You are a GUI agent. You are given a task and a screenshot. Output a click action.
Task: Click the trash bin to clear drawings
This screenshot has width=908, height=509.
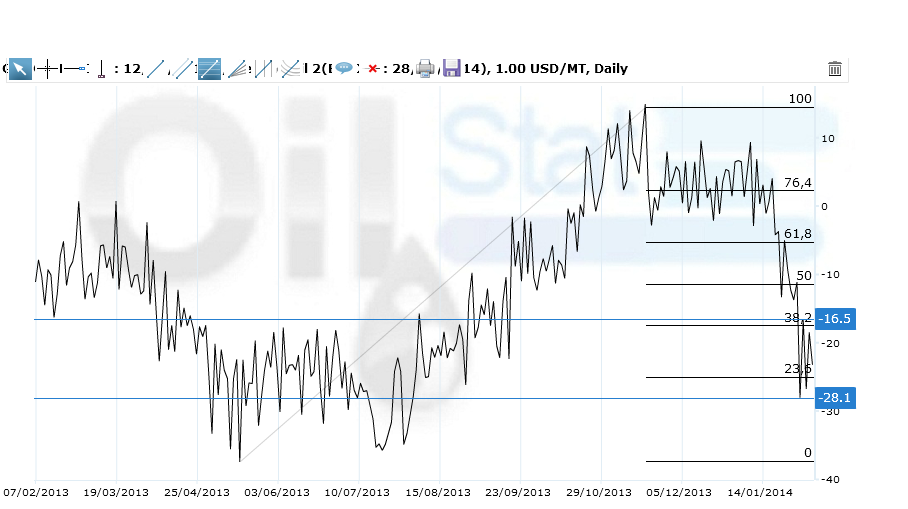tap(835, 69)
